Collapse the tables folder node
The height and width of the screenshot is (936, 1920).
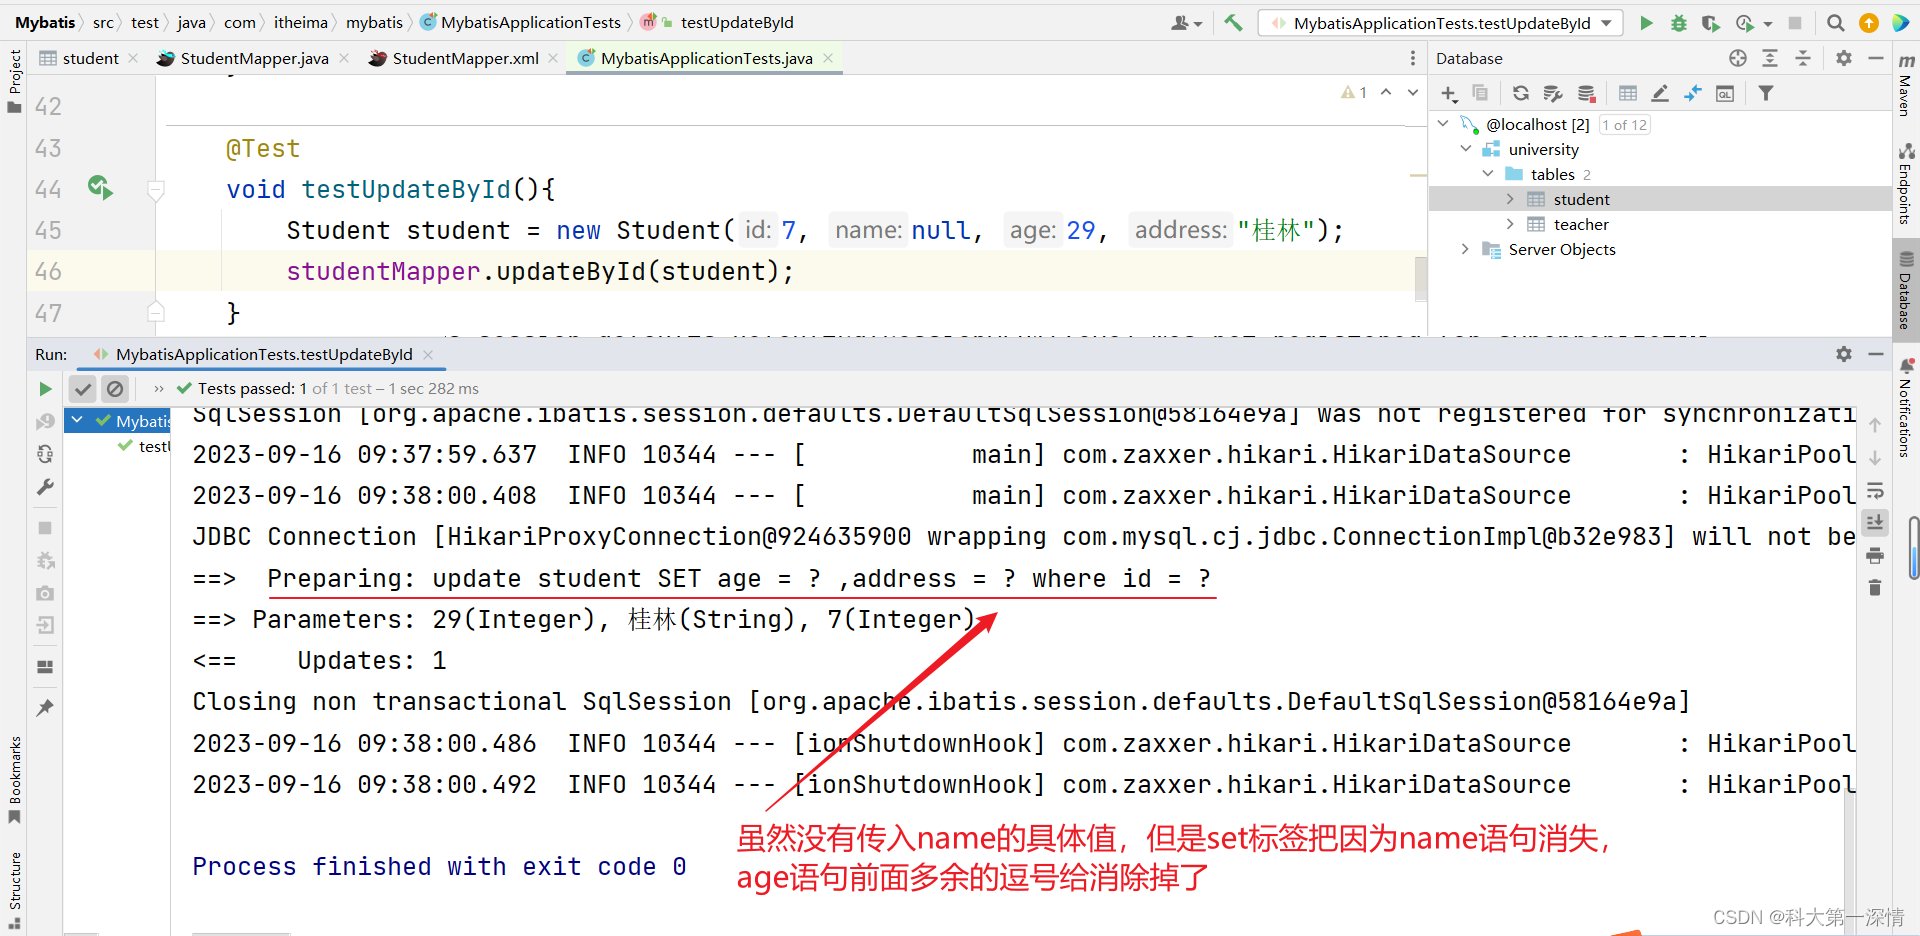coord(1488,173)
